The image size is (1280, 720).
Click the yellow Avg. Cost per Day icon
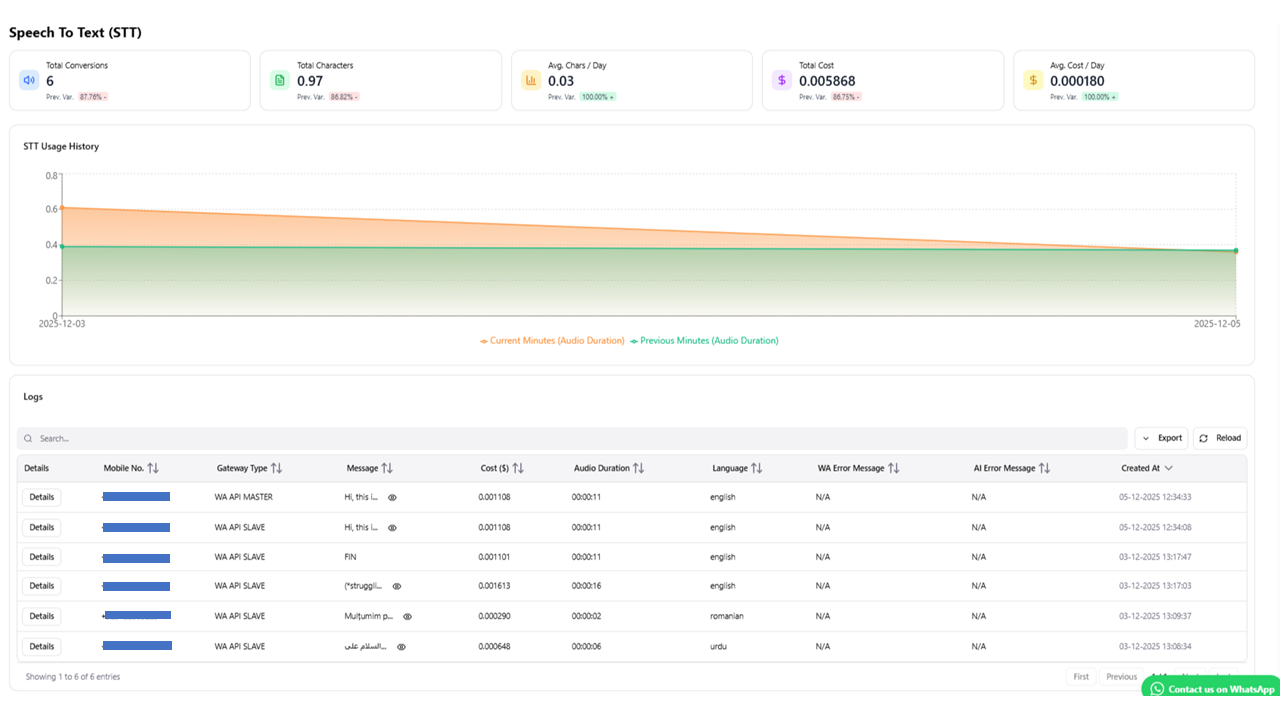[1033, 80]
